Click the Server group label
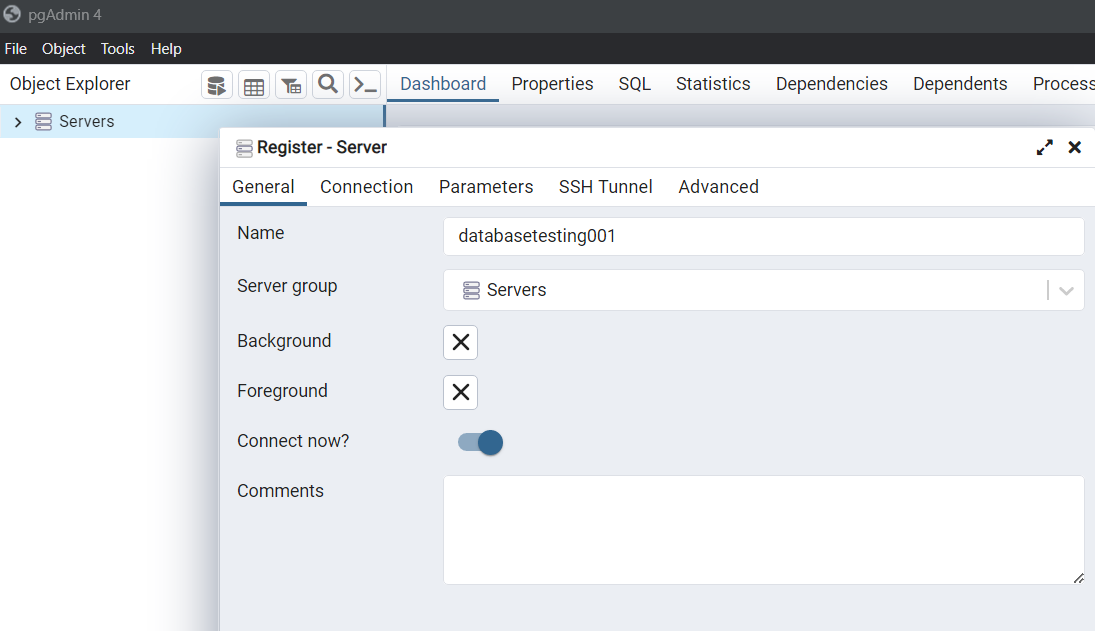The width and height of the screenshot is (1095, 631). (x=287, y=286)
